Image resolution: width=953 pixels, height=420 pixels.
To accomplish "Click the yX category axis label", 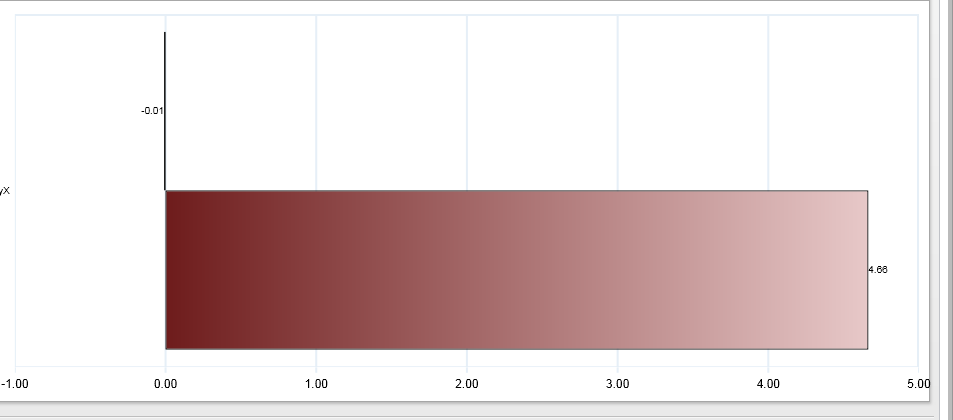I will point(5,190).
